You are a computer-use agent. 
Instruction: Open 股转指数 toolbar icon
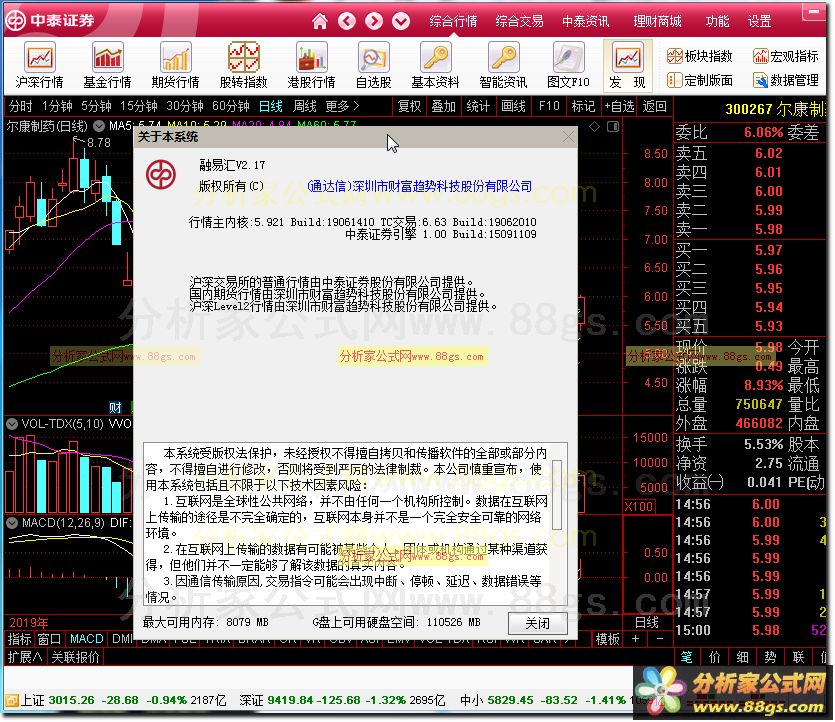click(x=243, y=65)
